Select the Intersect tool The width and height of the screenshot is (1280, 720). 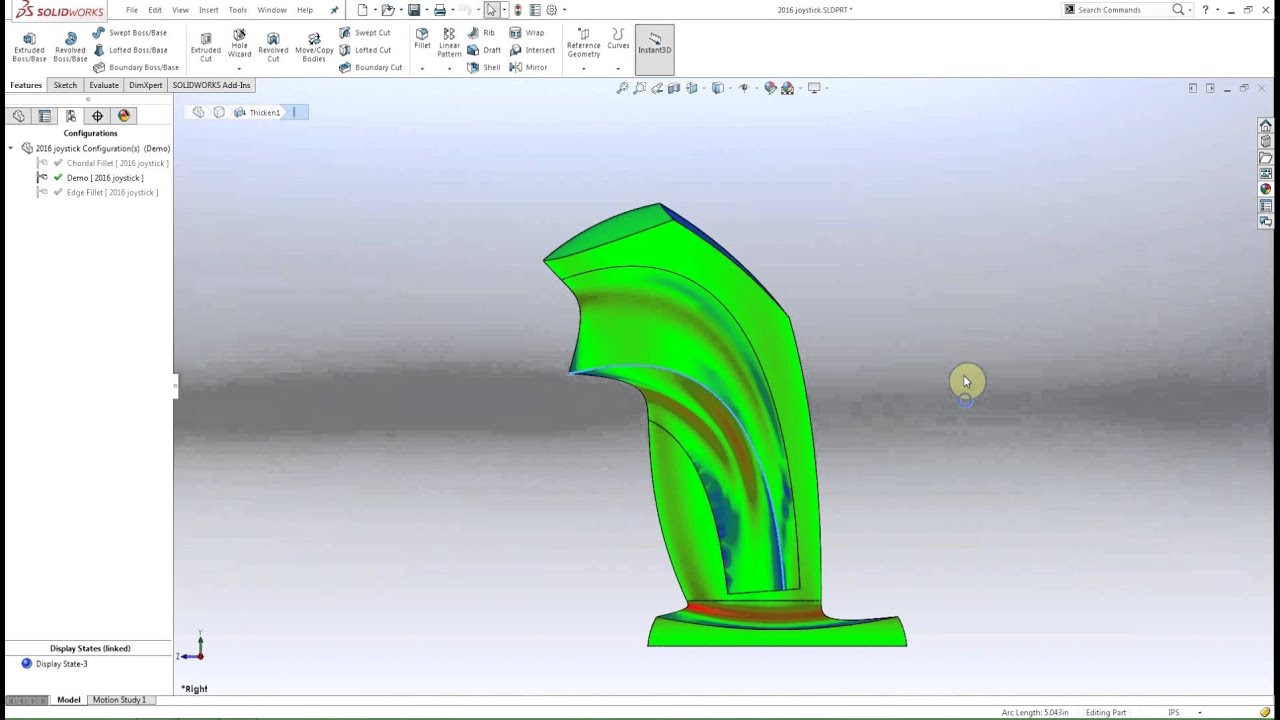point(532,50)
